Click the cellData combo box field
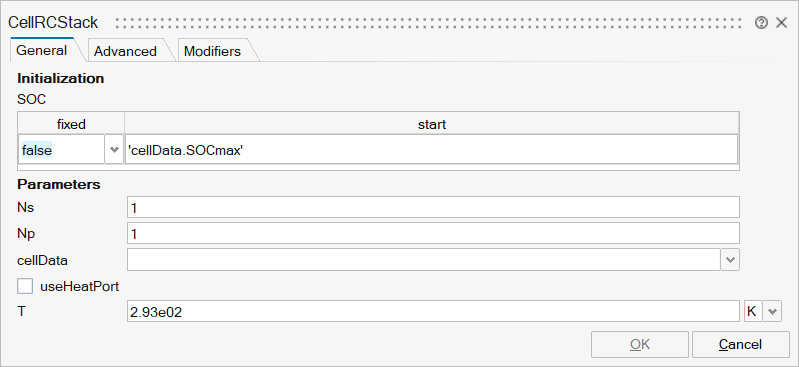 (x=424, y=260)
